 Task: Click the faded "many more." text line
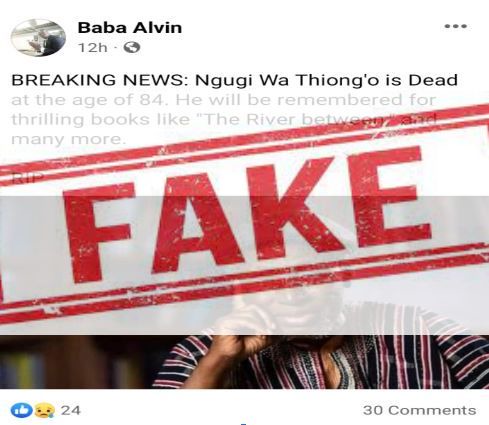pyautogui.click(x=67, y=139)
